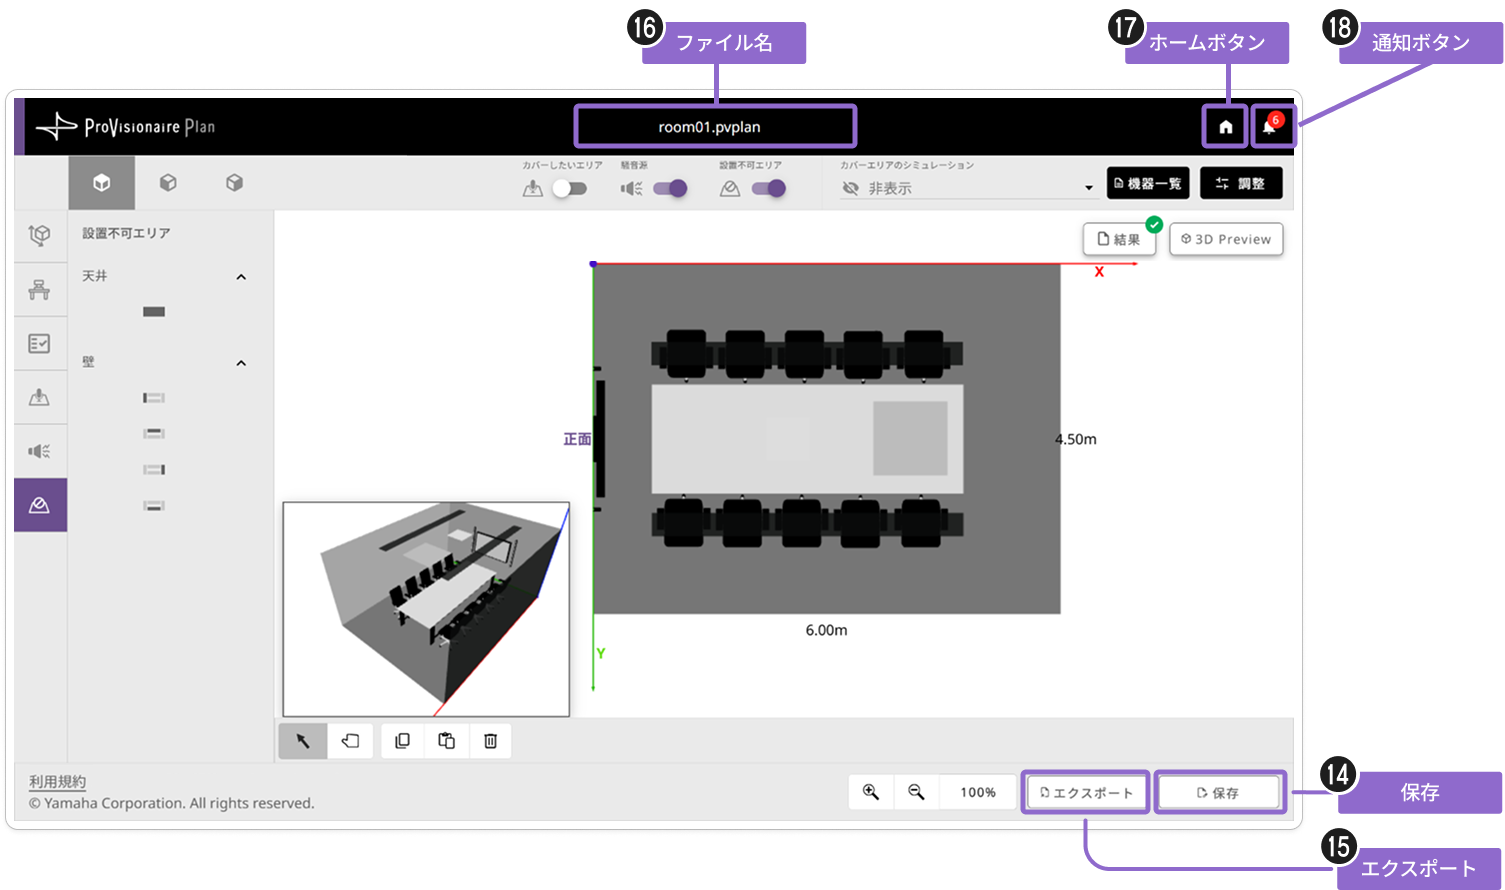The width and height of the screenshot is (1505, 890).
Task: Click the ProVisionaire Plan logo
Action: click(x=126, y=127)
